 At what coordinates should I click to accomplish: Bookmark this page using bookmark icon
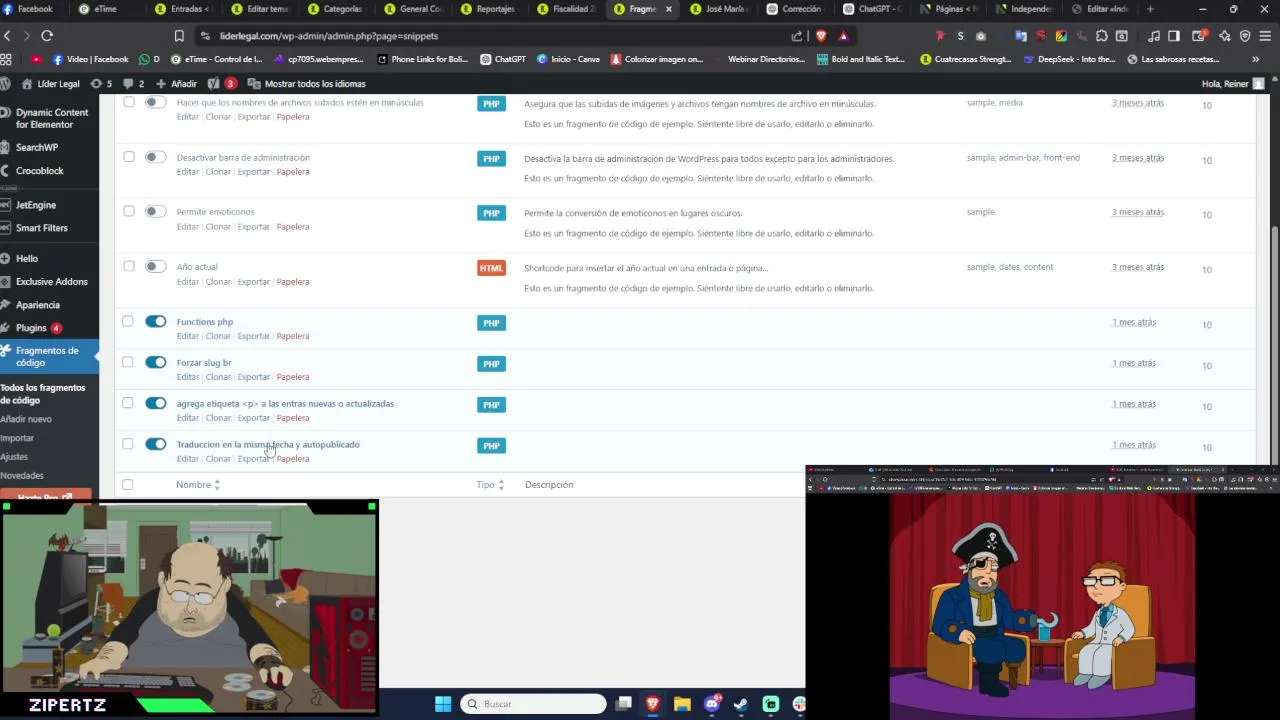(x=179, y=36)
